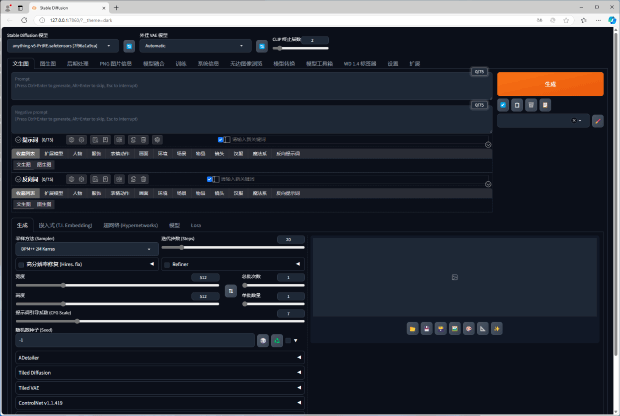Switch to the 图生图 main tab
Image resolution: width=620 pixels, height=416 pixels.
coord(48,64)
